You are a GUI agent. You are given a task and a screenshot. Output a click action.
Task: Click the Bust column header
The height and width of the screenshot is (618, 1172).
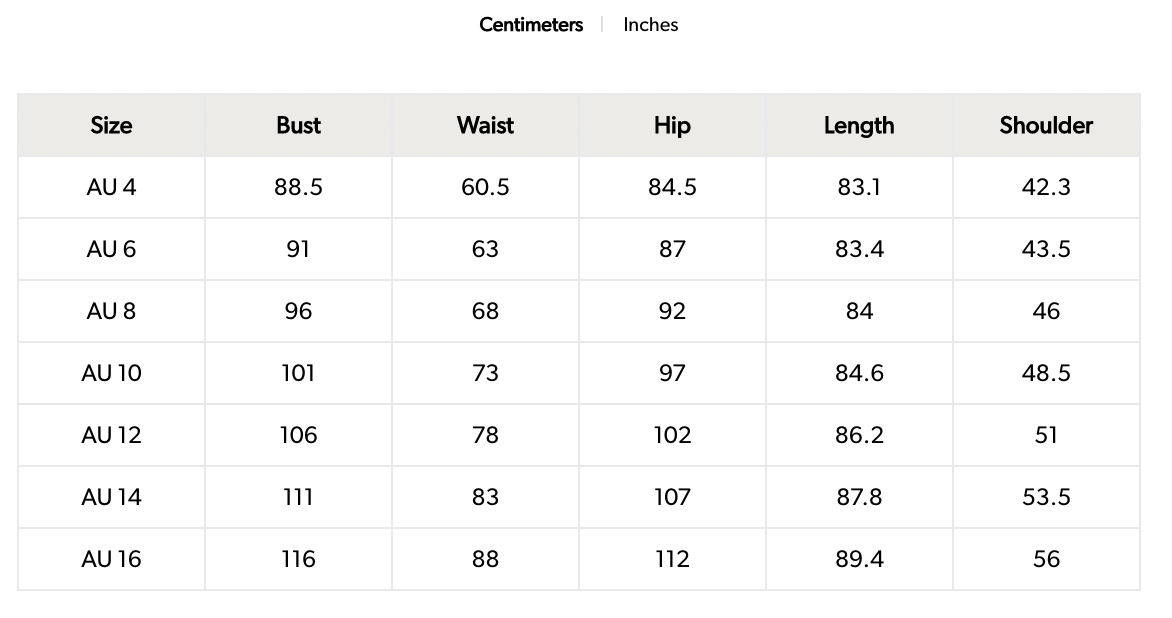tap(298, 125)
